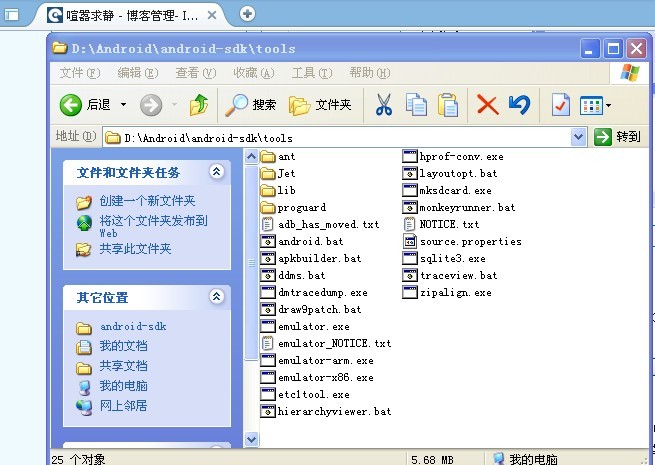This screenshot has height=465, width=655.
Task: Click the Back (后退) arrow icon
Action: click(x=71, y=104)
